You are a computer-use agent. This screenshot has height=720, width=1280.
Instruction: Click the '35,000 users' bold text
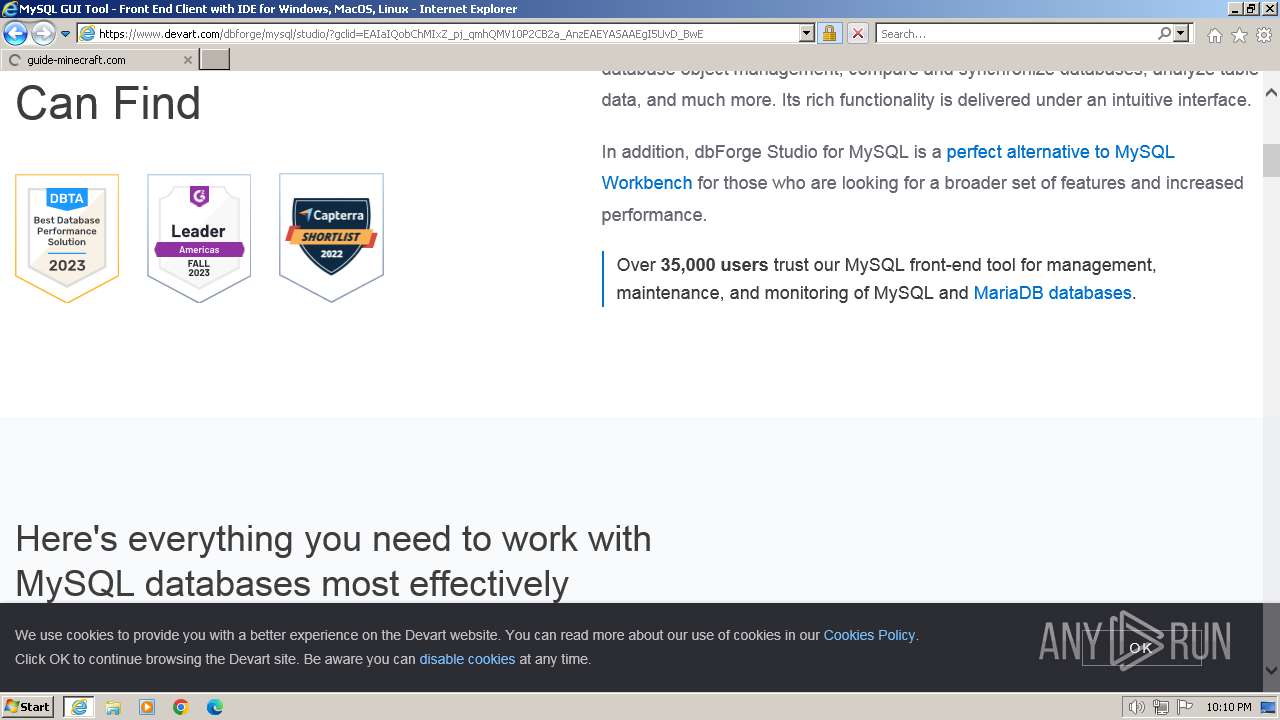click(x=714, y=265)
